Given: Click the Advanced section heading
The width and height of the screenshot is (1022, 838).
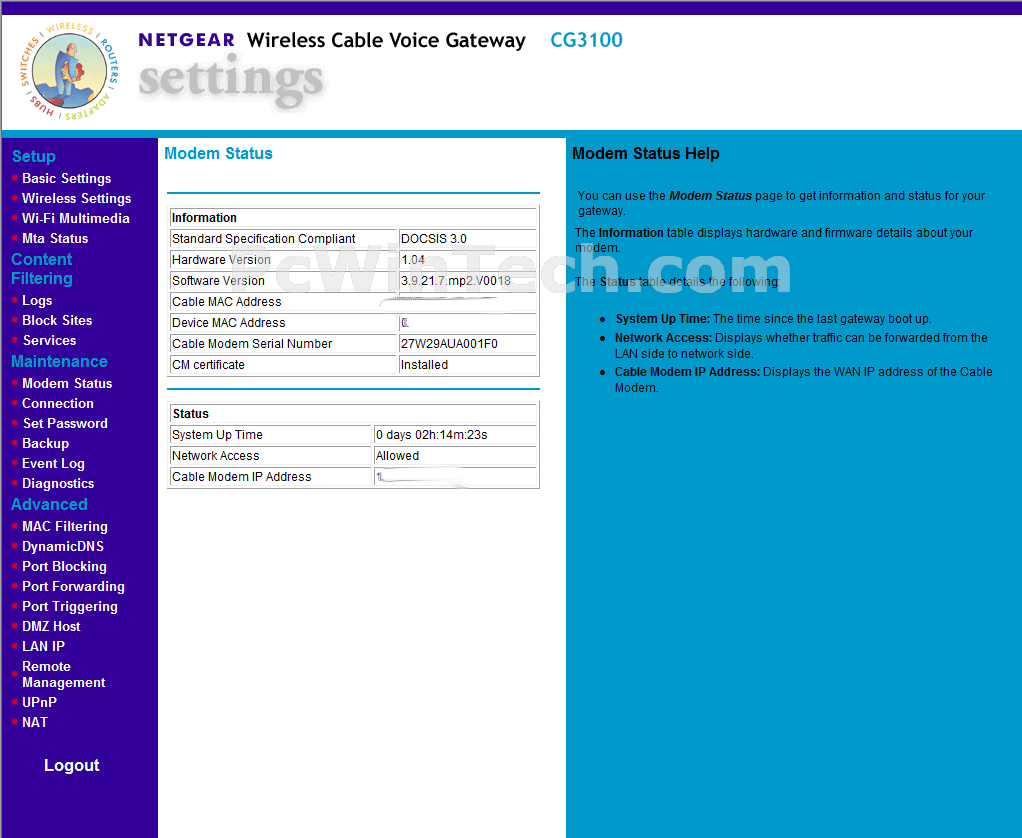Looking at the screenshot, I should coord(49,504).
